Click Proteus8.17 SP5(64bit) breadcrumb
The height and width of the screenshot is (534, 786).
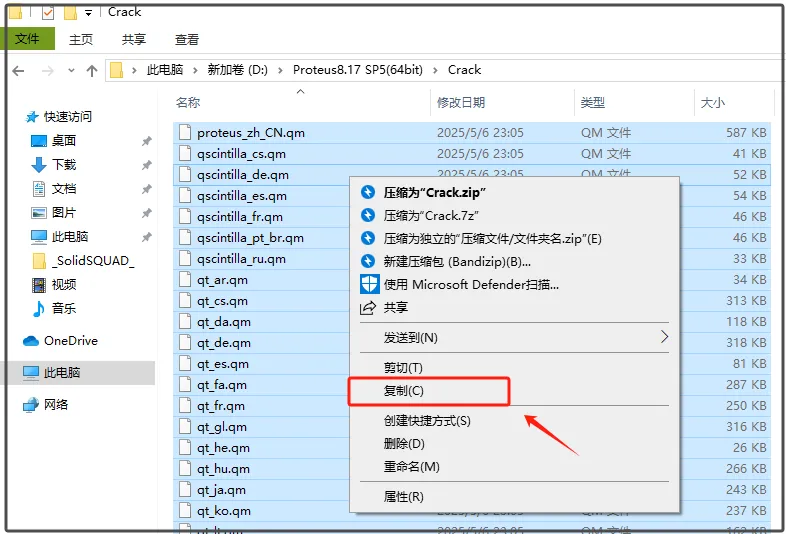358,70
